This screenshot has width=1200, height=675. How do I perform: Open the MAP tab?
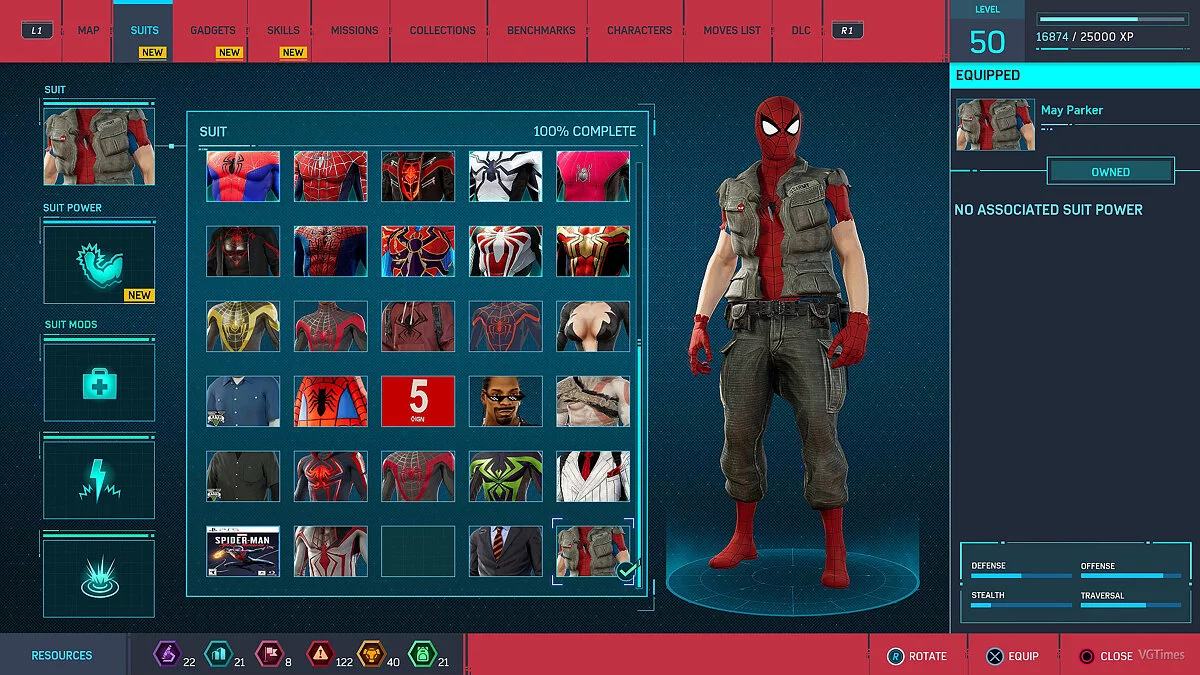87,29
